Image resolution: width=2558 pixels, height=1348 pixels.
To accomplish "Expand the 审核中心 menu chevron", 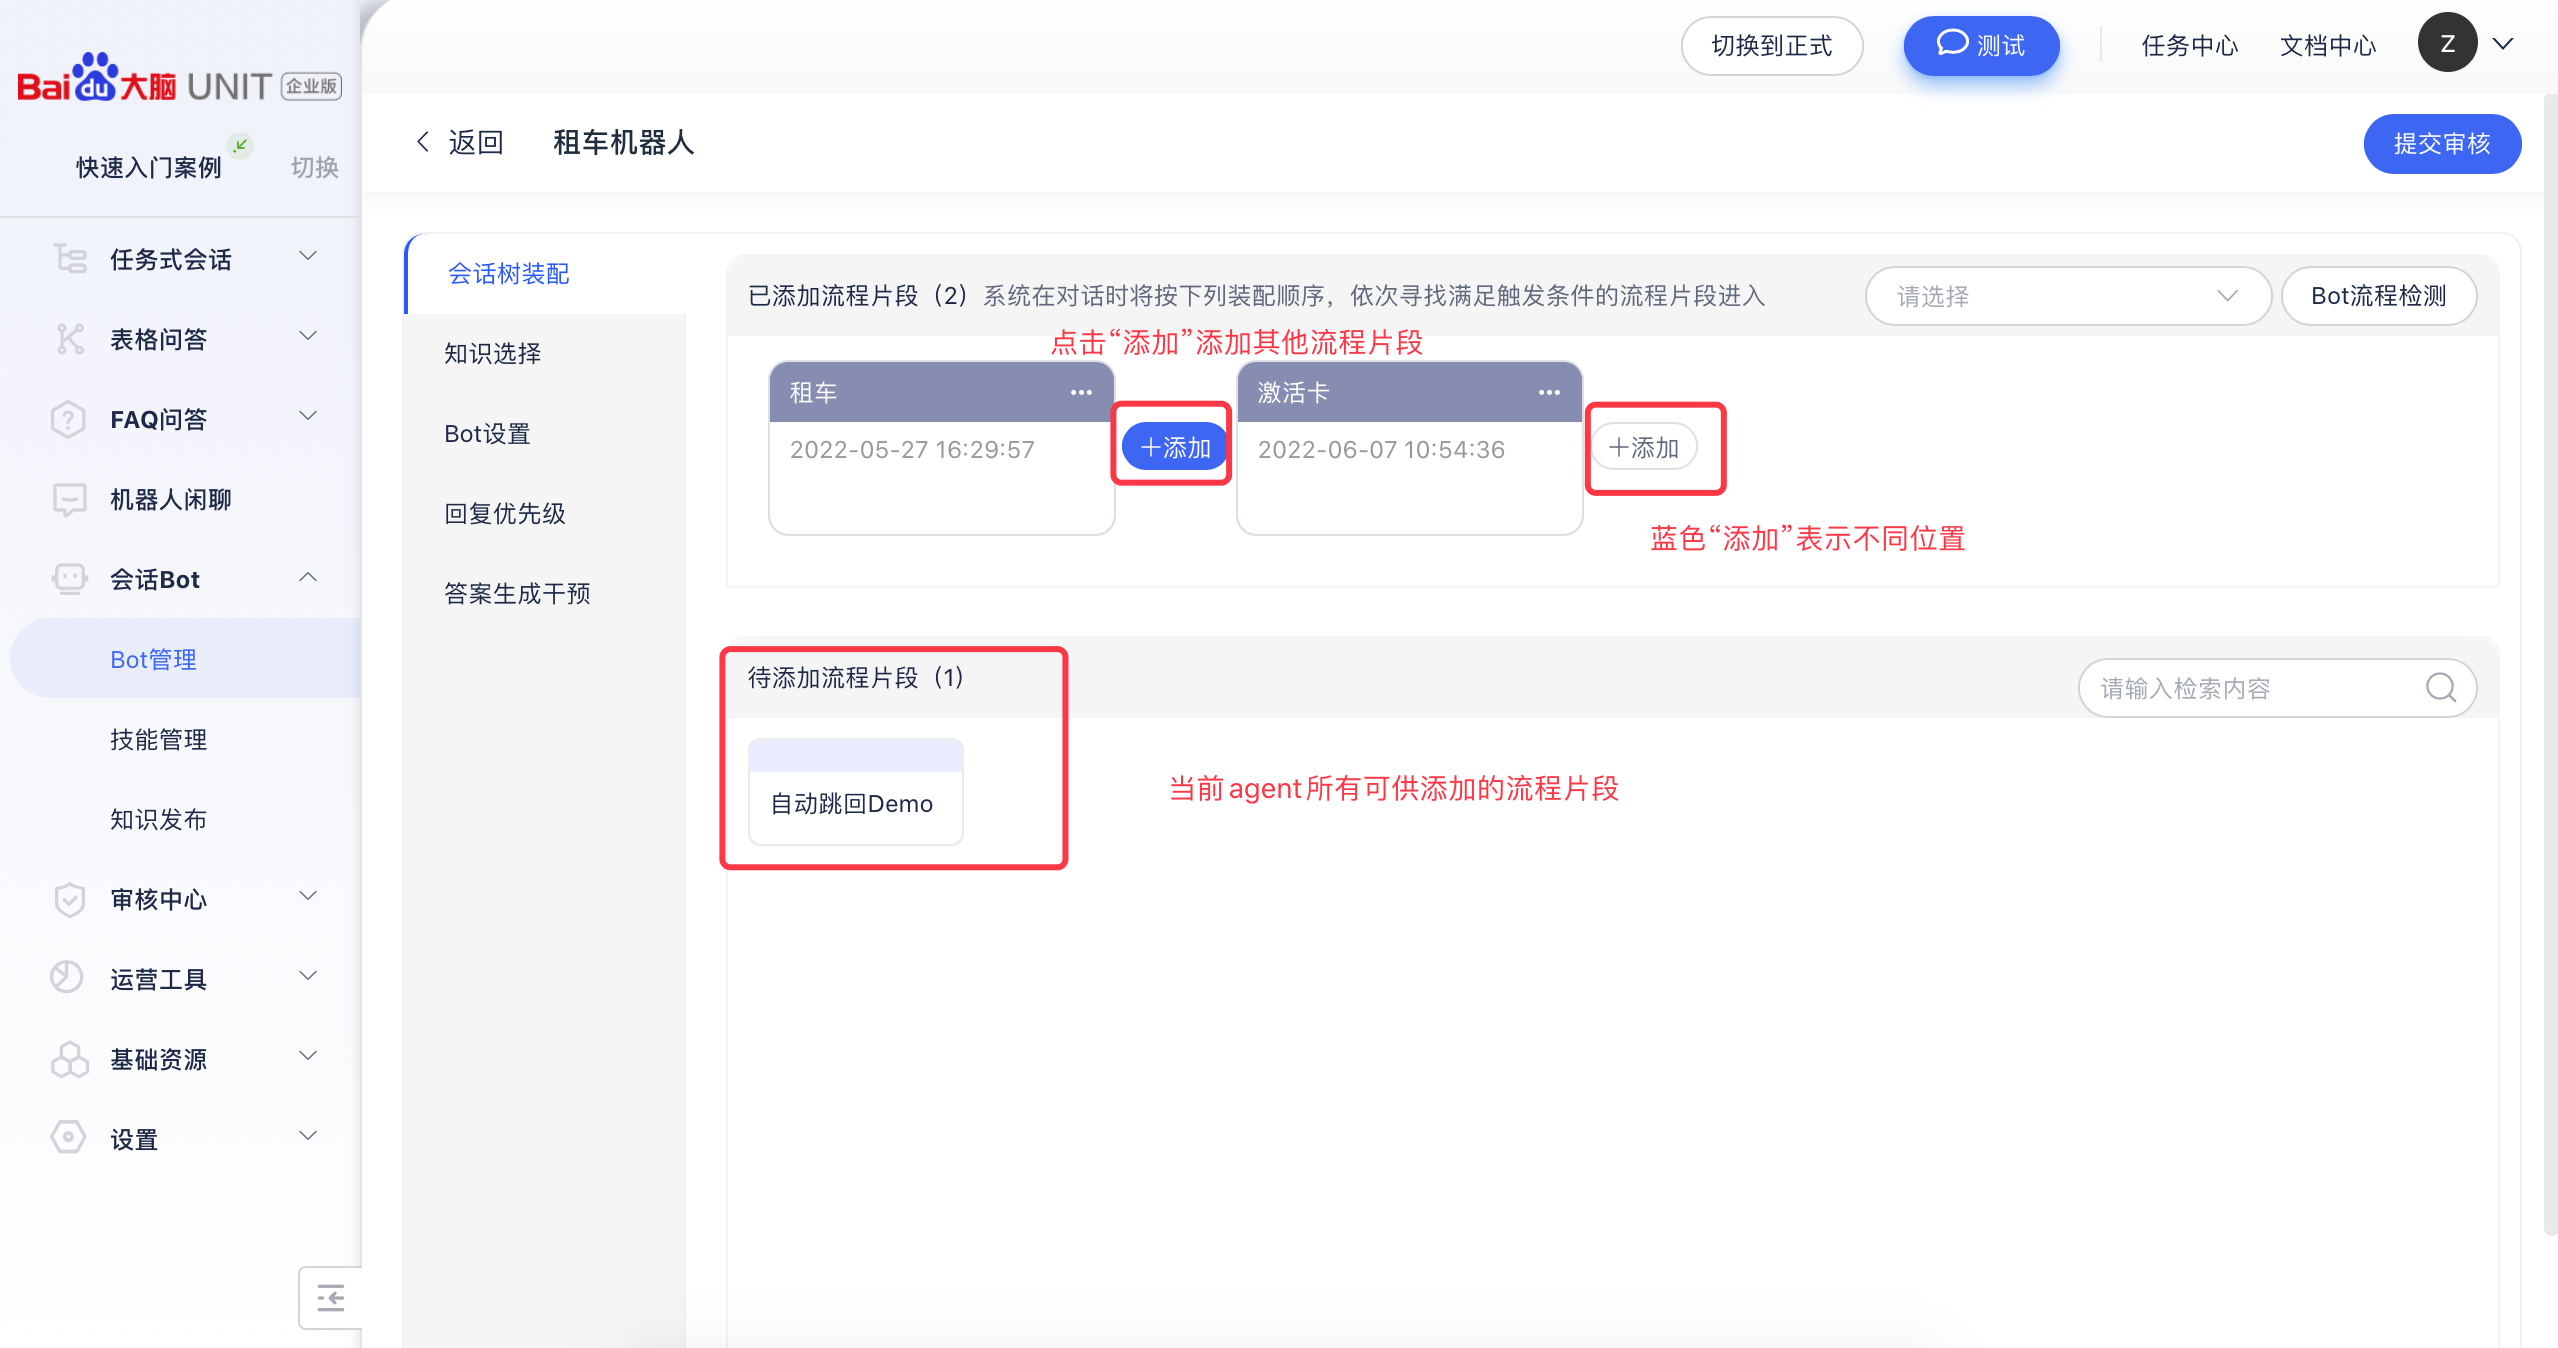I will 308,896.
